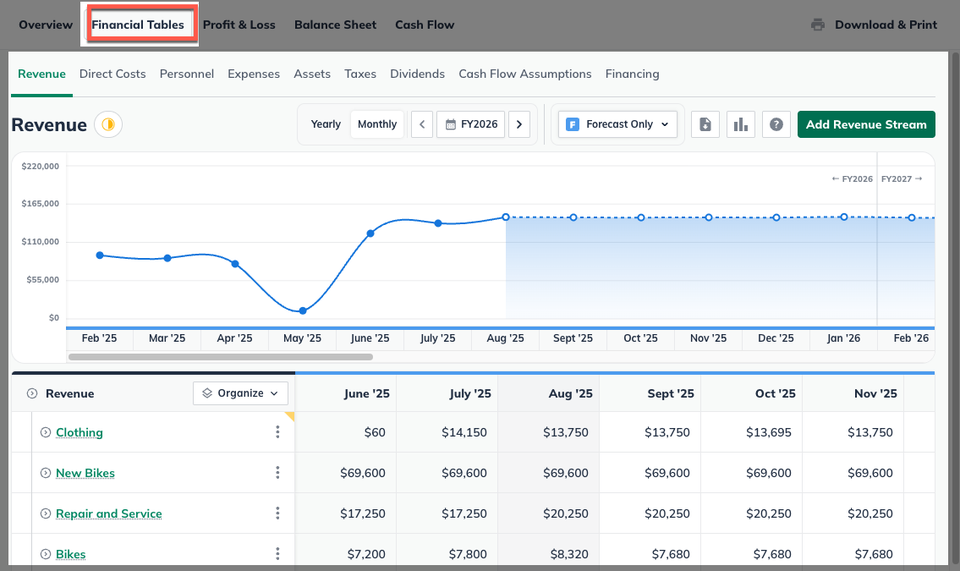Click the Clothing July '25 cell $14,150
Viewport: 960px width, 571px height.
pos(448,432)
